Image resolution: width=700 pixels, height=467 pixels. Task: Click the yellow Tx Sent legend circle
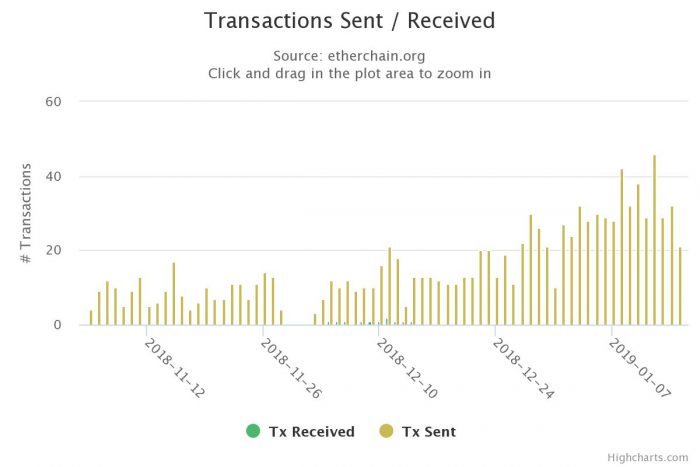click(x=386, y=431)
